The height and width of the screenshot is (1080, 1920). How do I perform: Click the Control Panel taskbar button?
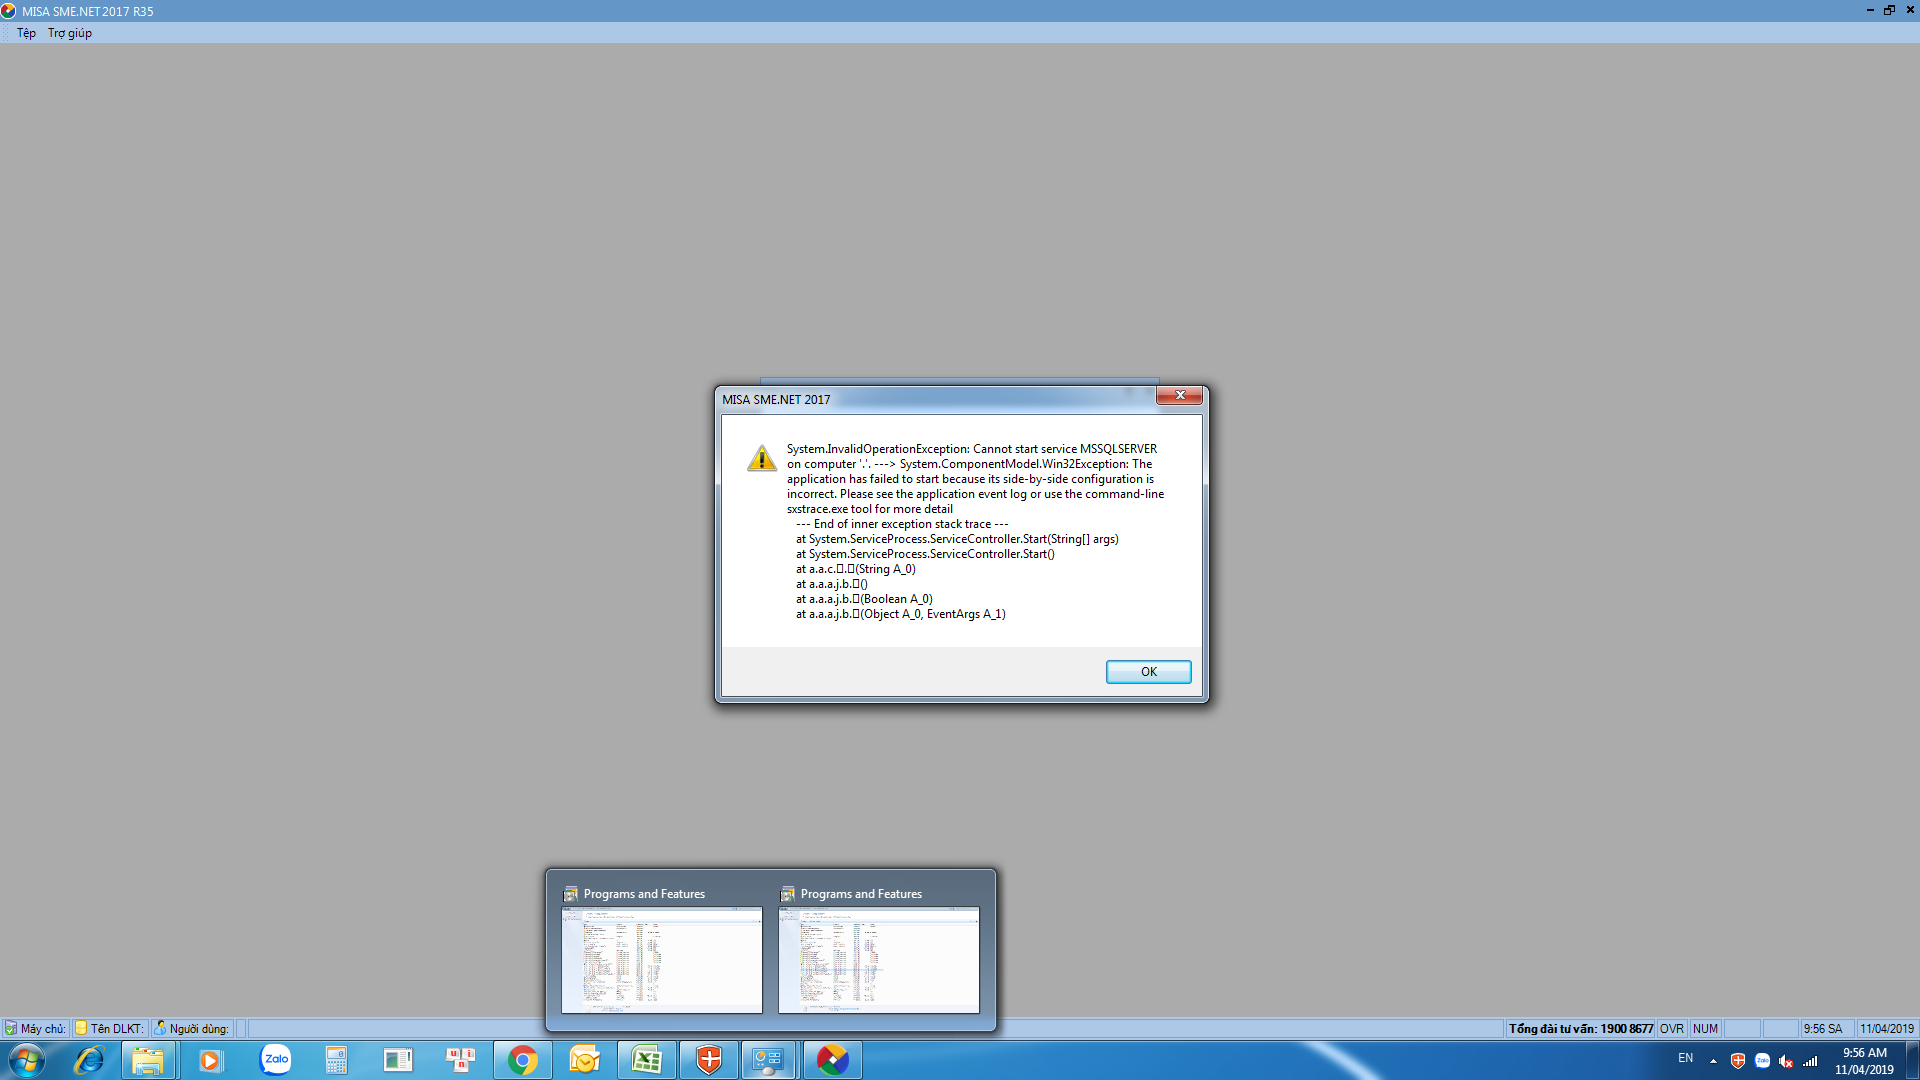click(x=768, y=1060)
